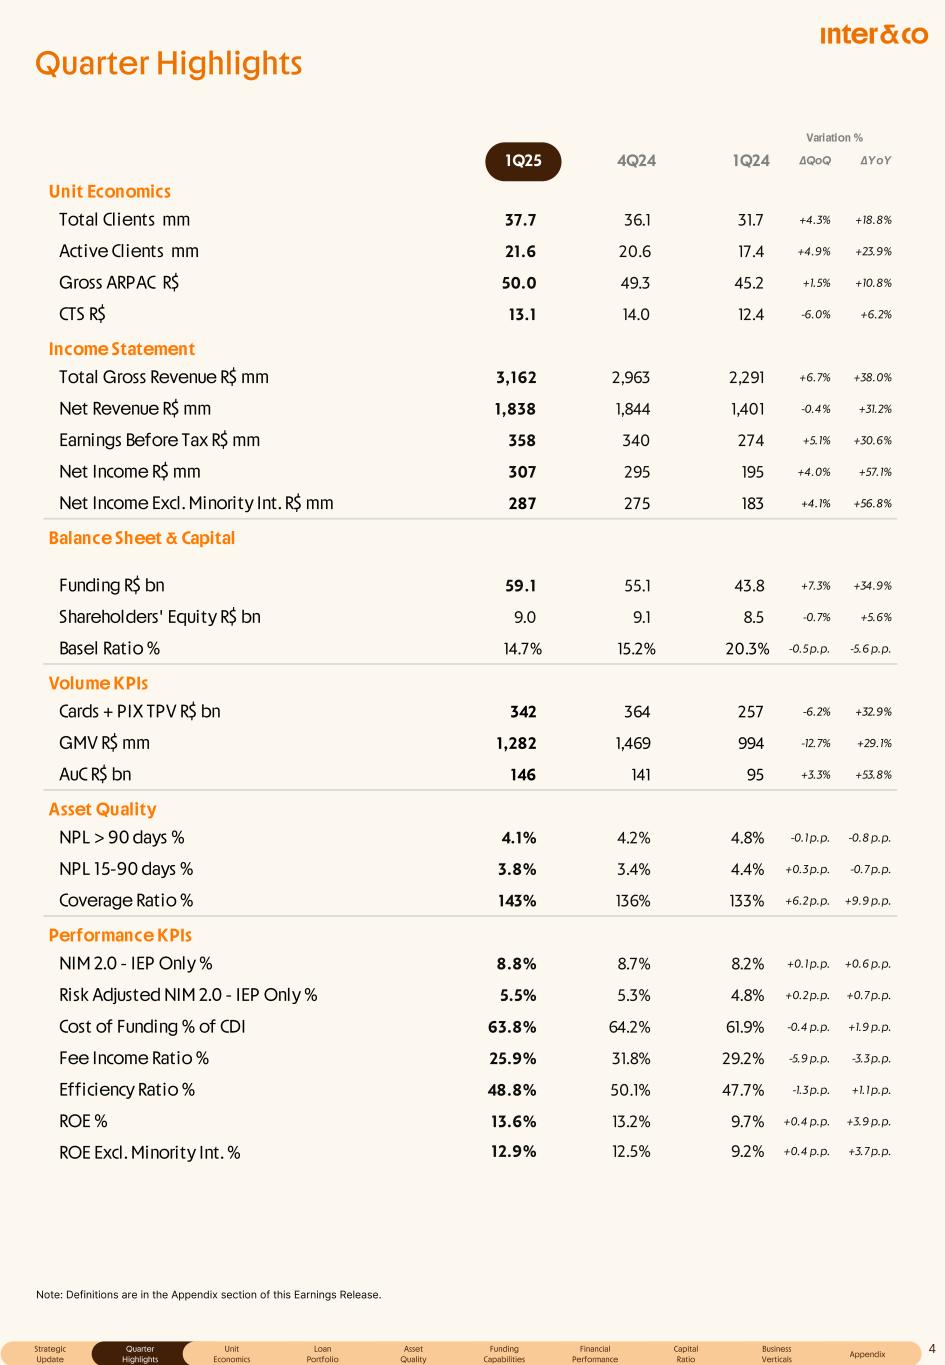Select the ΔQoQ variation column header

pyautogui.click(x=815, y=161)
